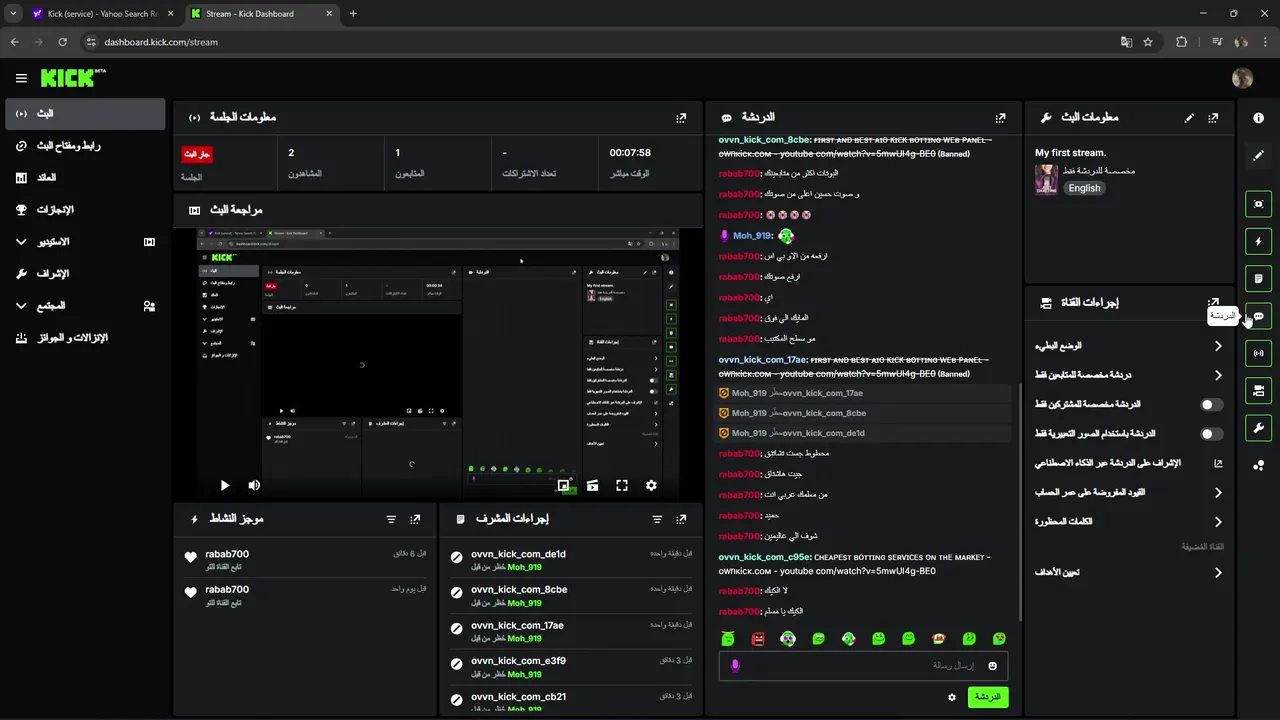Toggle the activity feed lightning widget button
The image size is (1280, 720).
click(x=1258, y=241)
